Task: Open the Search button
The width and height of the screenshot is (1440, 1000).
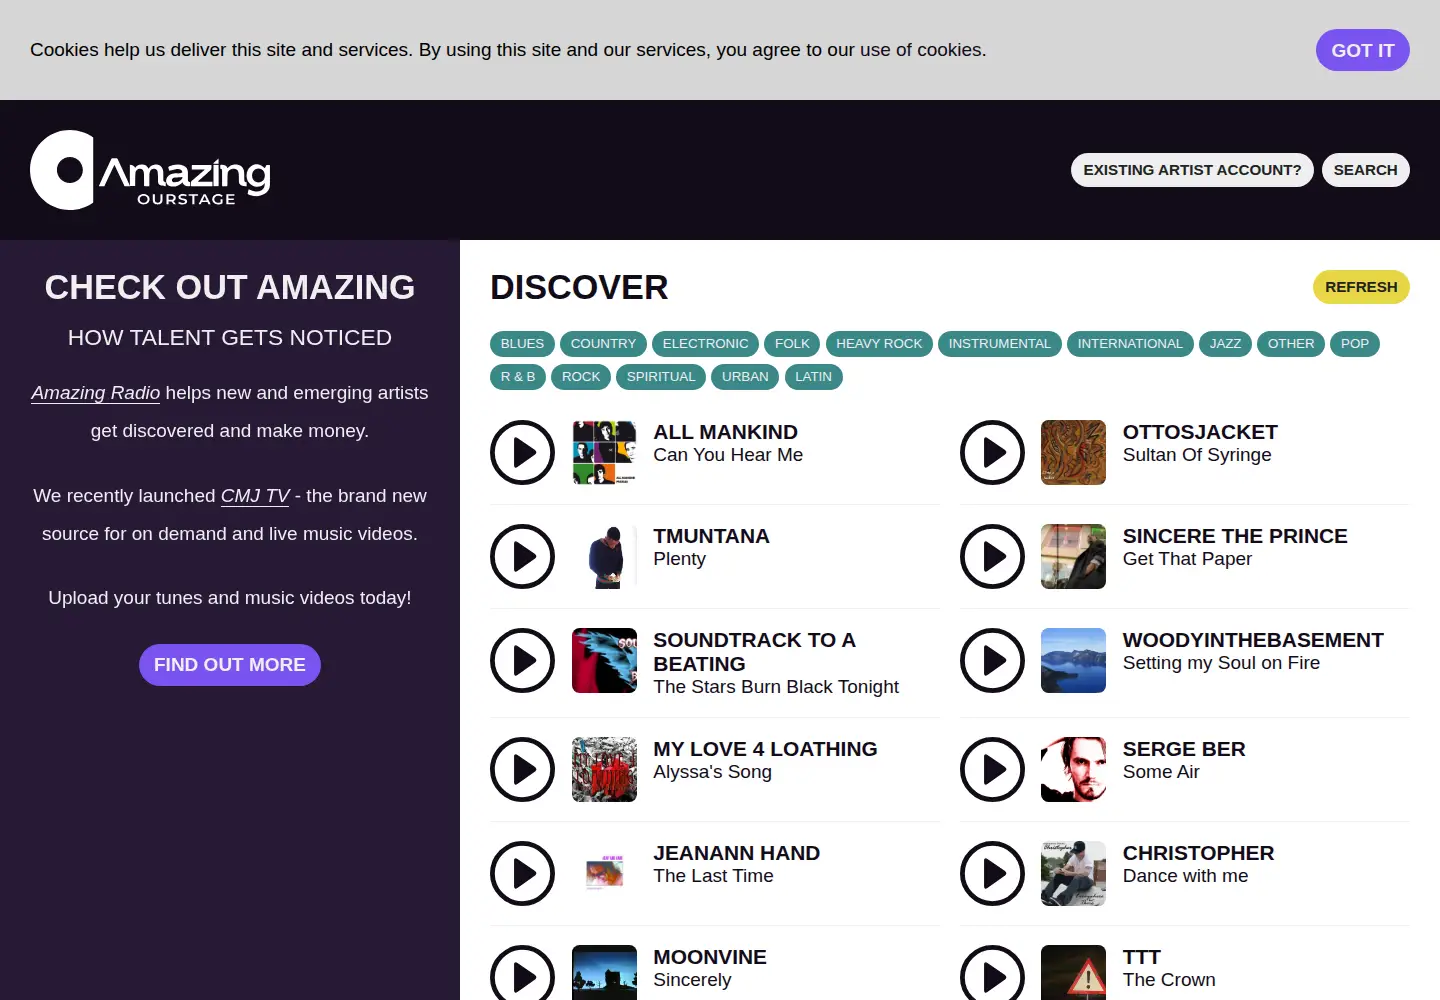Action: click(x=1365, y=170)
